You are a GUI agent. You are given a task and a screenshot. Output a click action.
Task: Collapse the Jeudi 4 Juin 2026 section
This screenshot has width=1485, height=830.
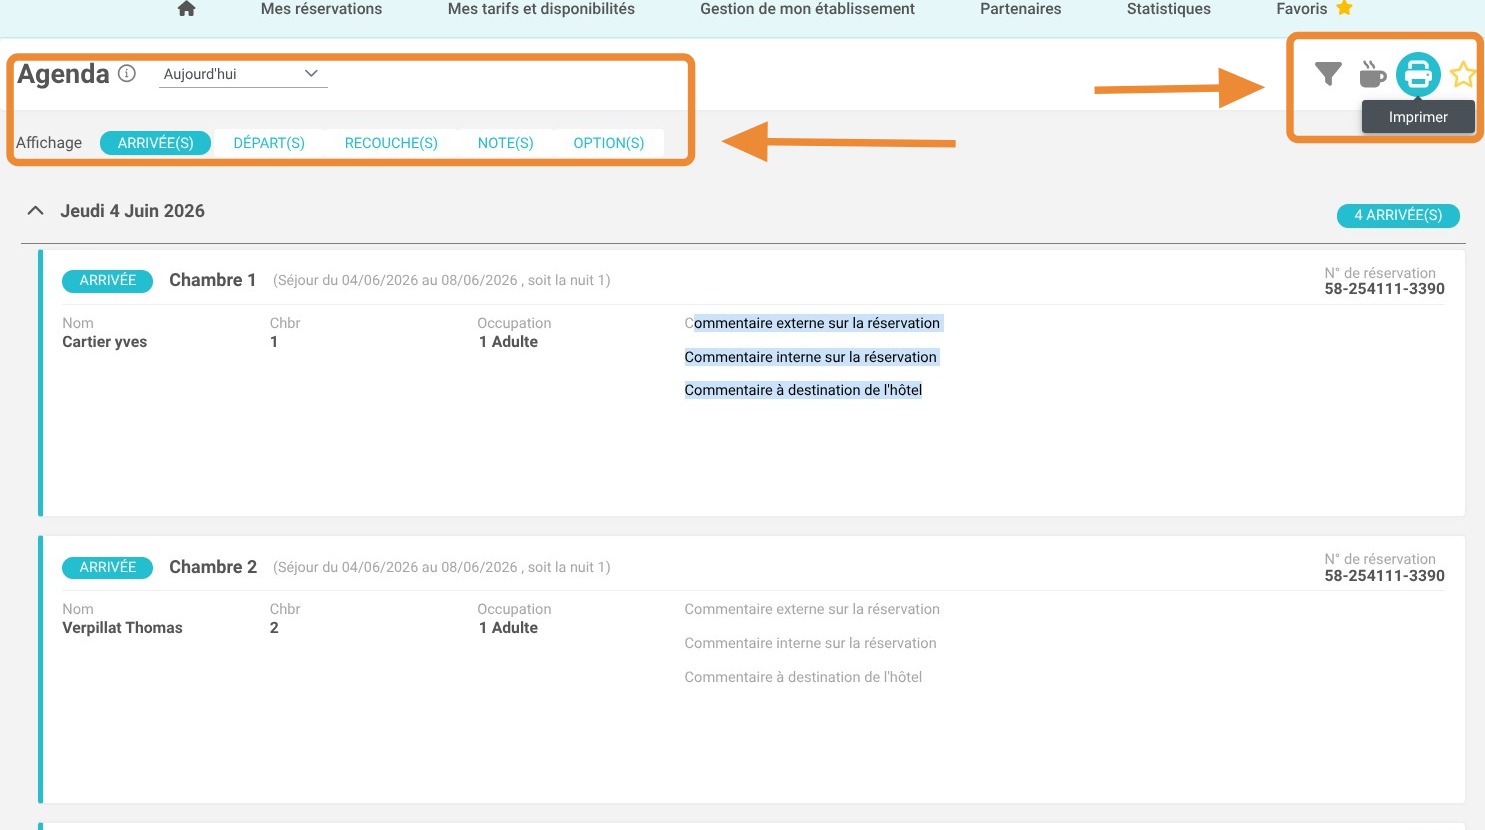(36, 211)
